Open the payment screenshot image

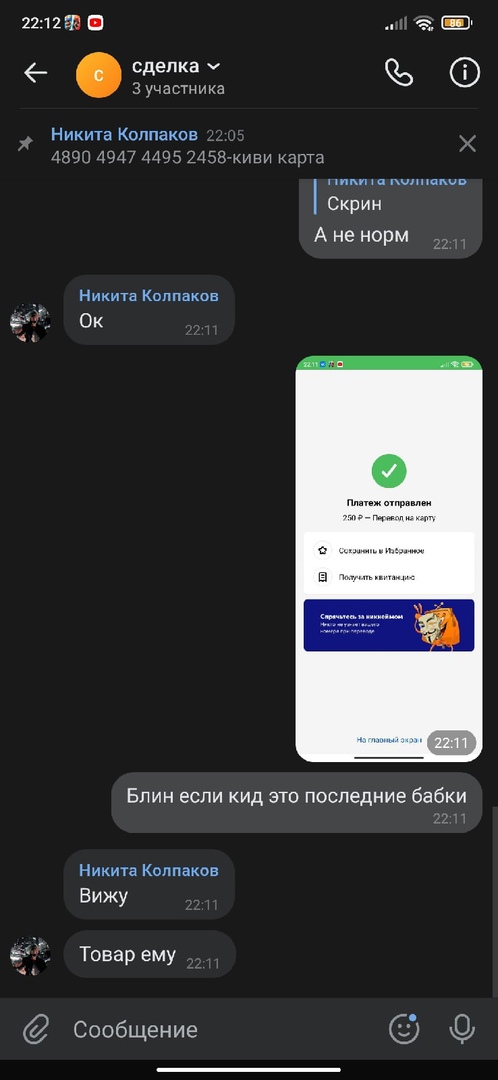coord(389,559)
